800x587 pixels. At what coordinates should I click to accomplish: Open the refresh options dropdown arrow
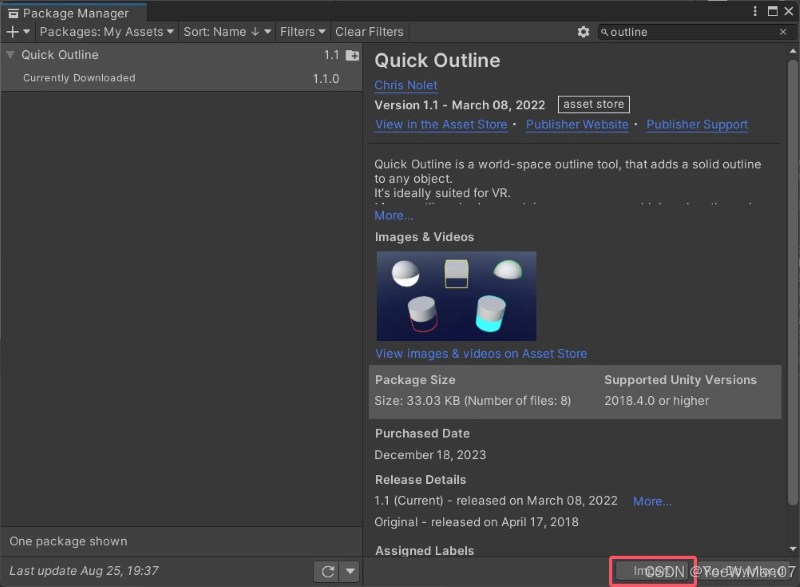350,571
